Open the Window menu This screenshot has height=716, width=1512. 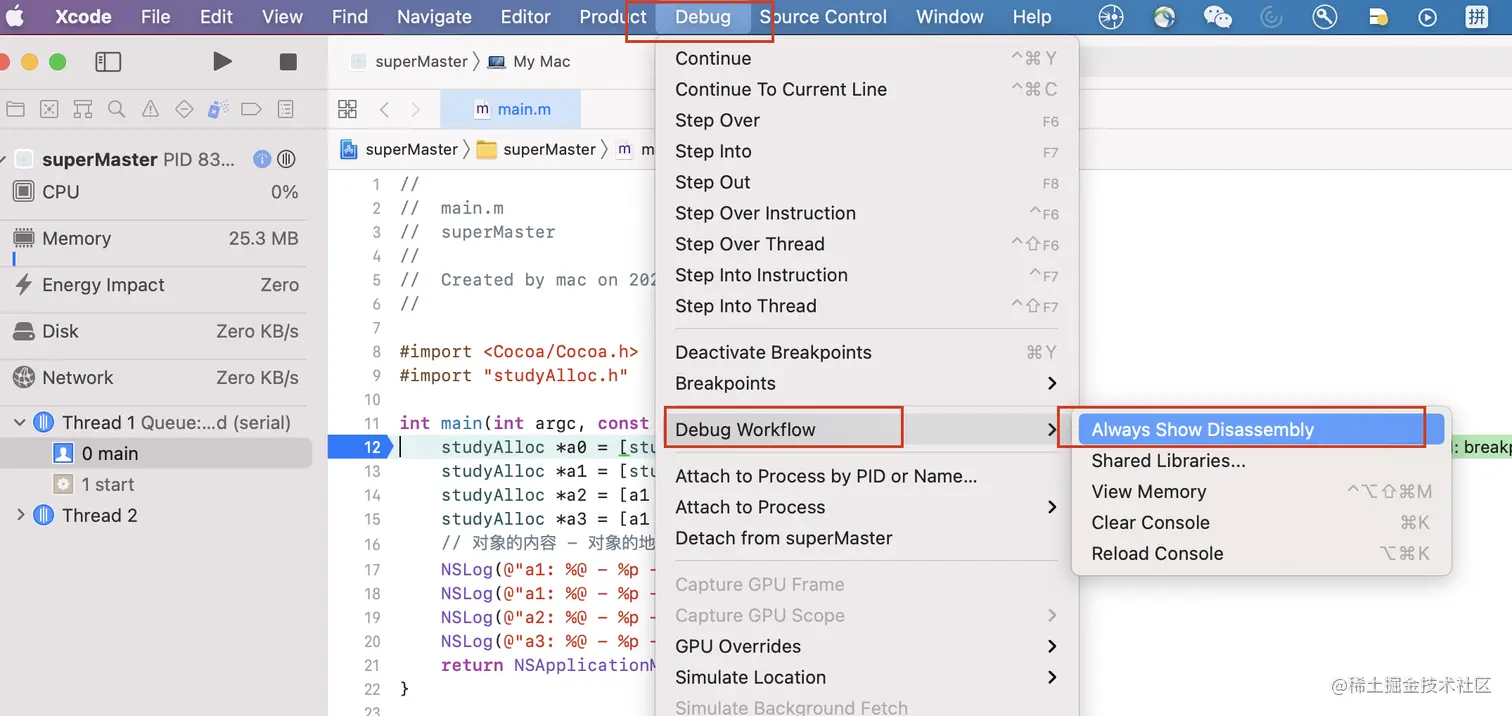point(950,17)
